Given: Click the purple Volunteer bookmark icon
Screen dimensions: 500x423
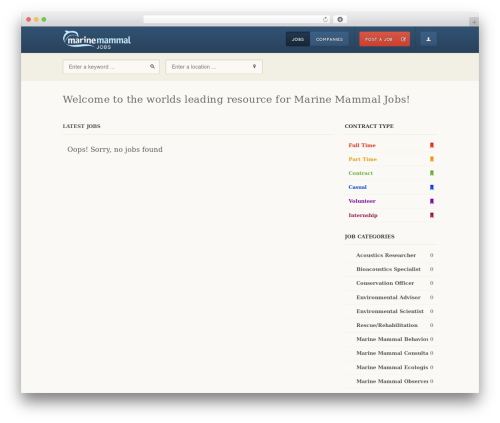Looking at the screenshot, I should pos(432,201).
